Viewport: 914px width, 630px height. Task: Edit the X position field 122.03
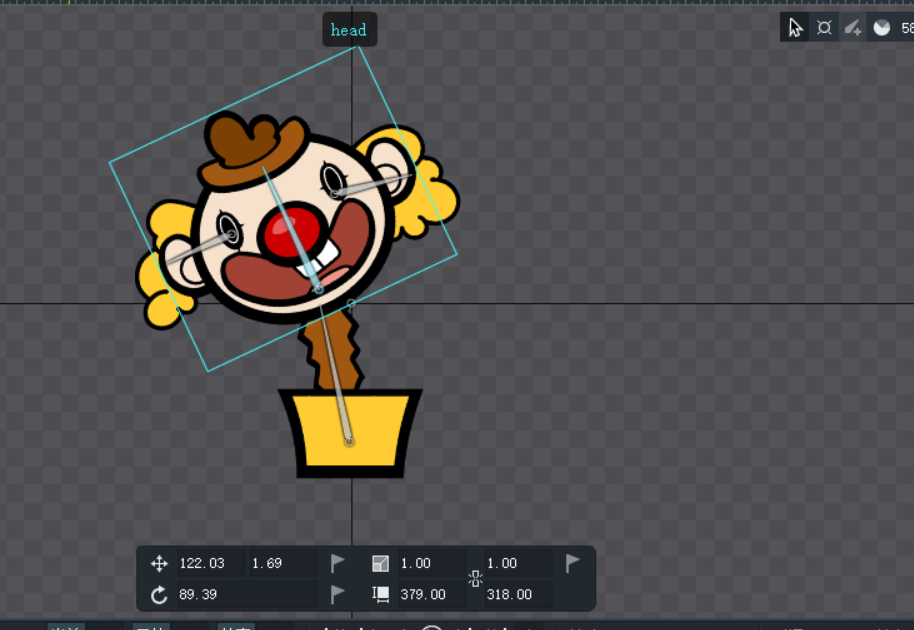tap(210, 563)
